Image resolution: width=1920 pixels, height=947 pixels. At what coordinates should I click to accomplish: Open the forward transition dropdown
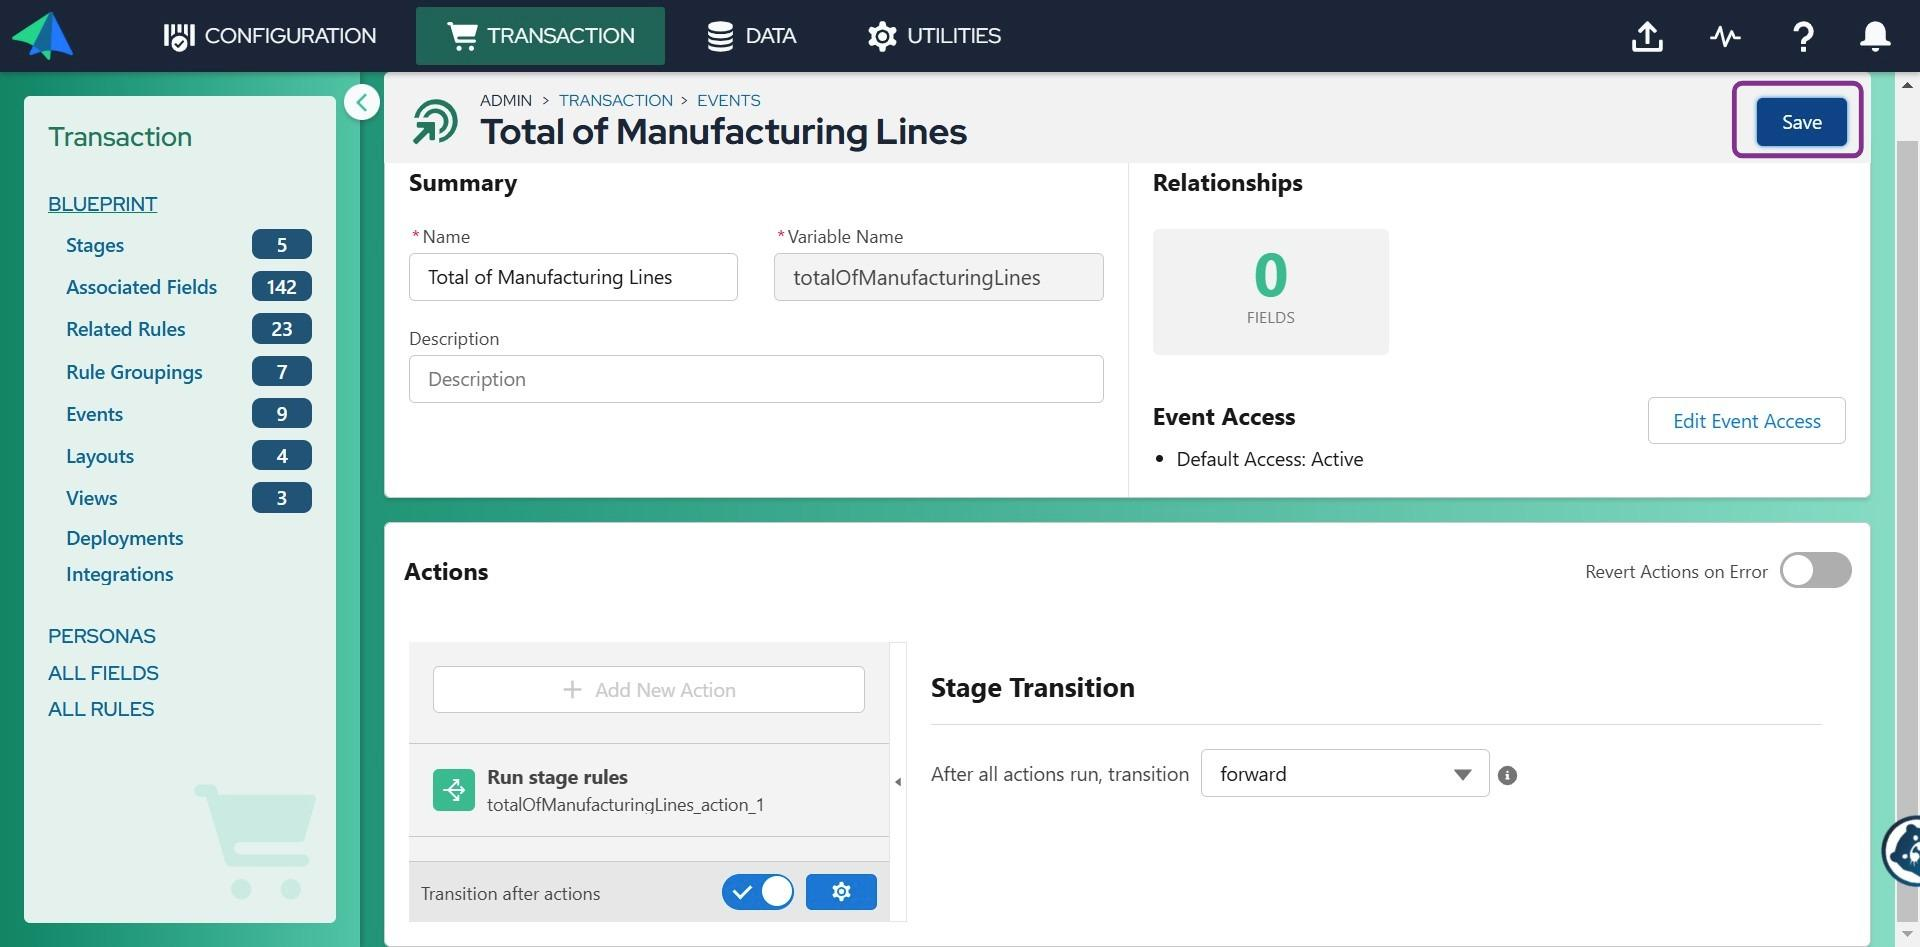click(x=1345, y=774)
